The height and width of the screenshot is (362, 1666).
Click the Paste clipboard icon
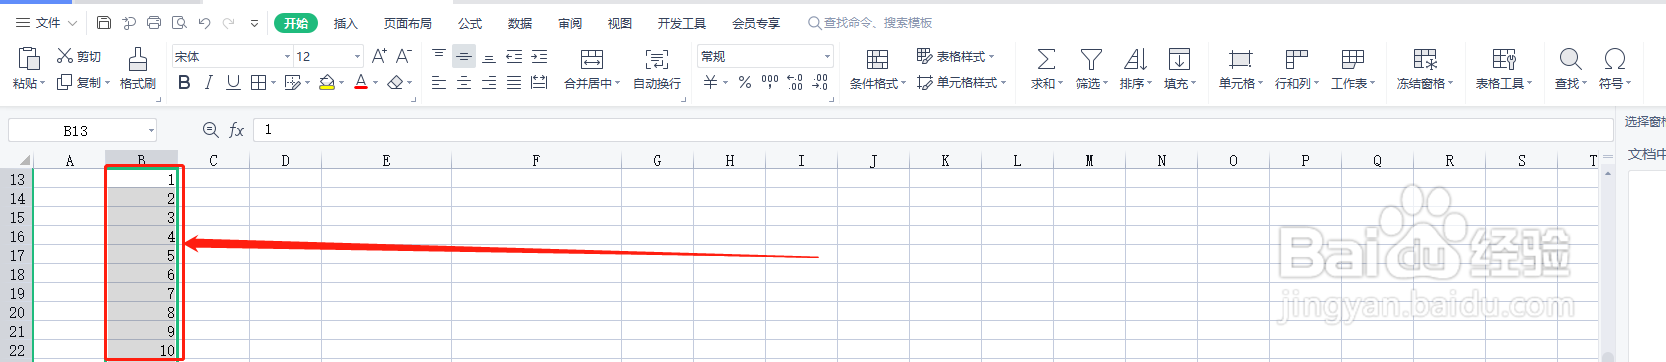tap(29, 58)
